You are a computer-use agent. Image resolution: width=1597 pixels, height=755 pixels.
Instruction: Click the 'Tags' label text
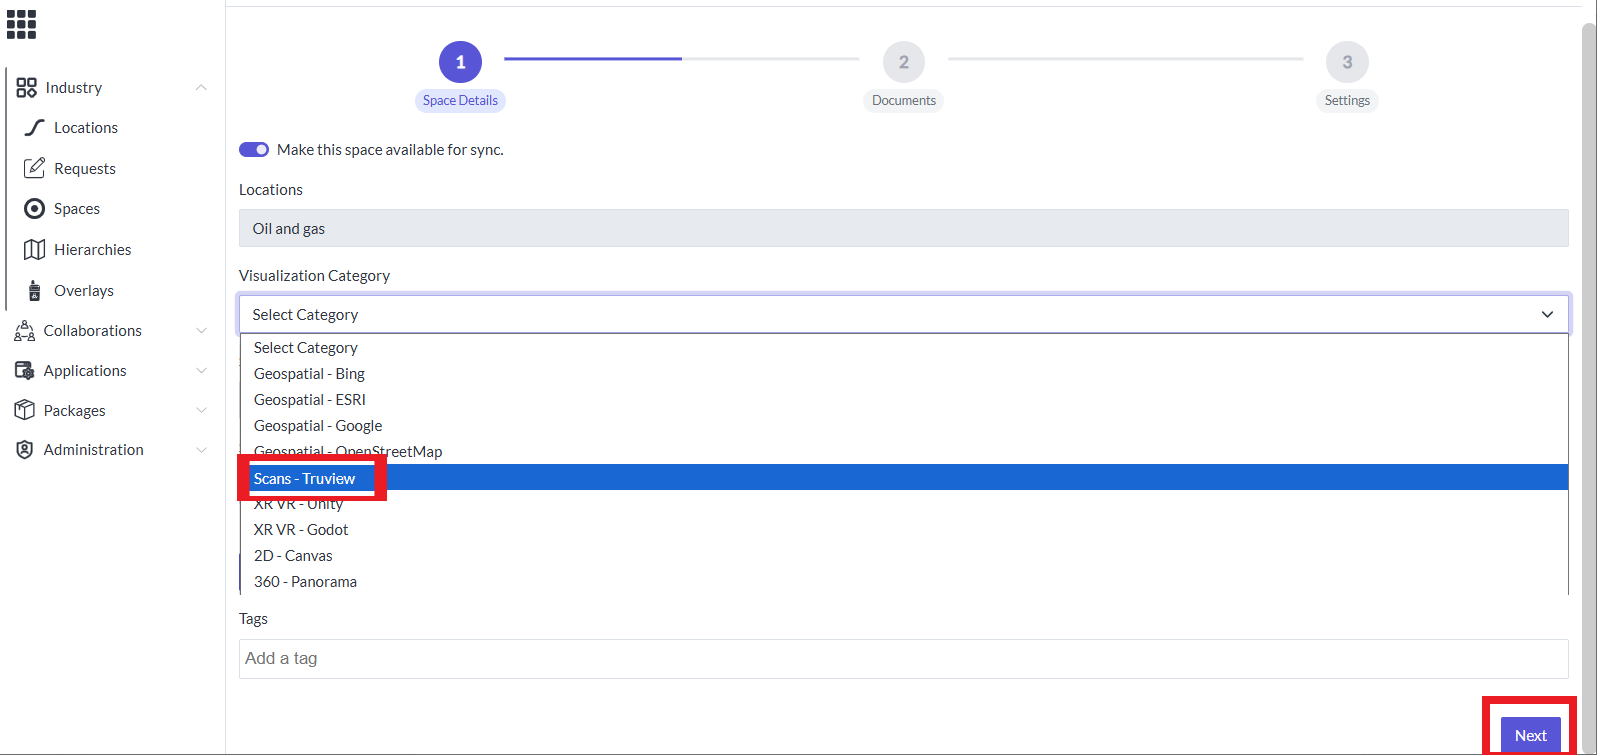(x=253, y=619)
